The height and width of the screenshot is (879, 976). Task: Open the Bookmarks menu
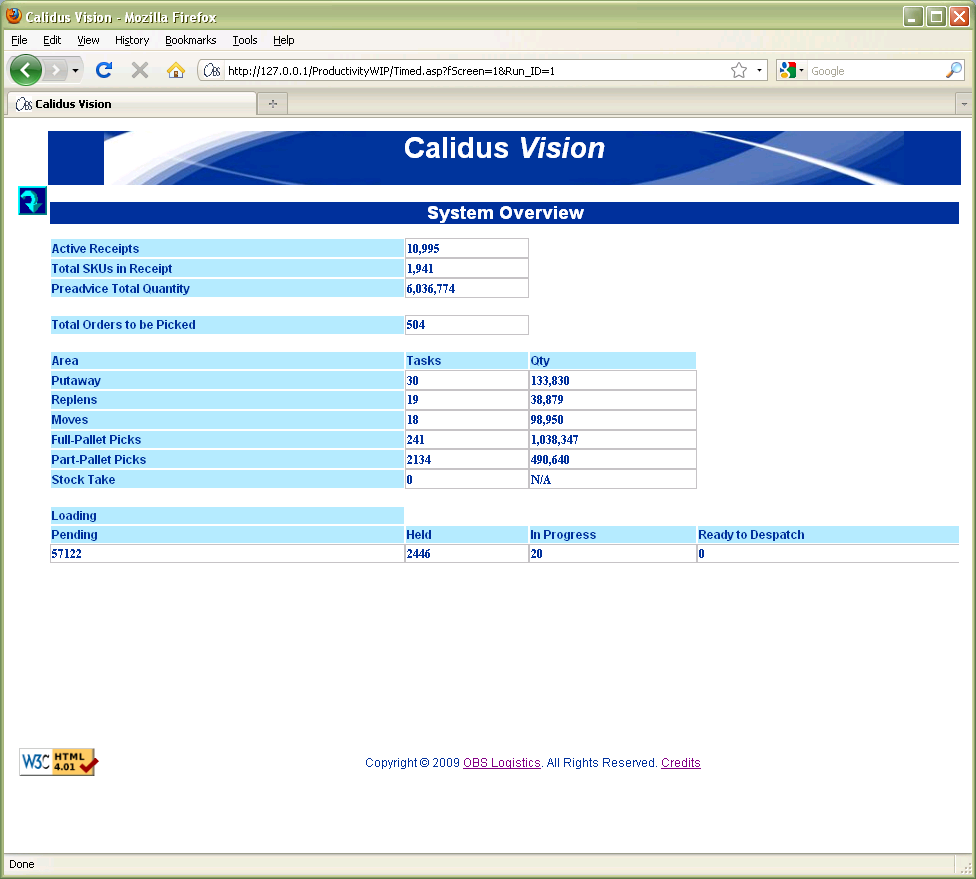point(190,40)
